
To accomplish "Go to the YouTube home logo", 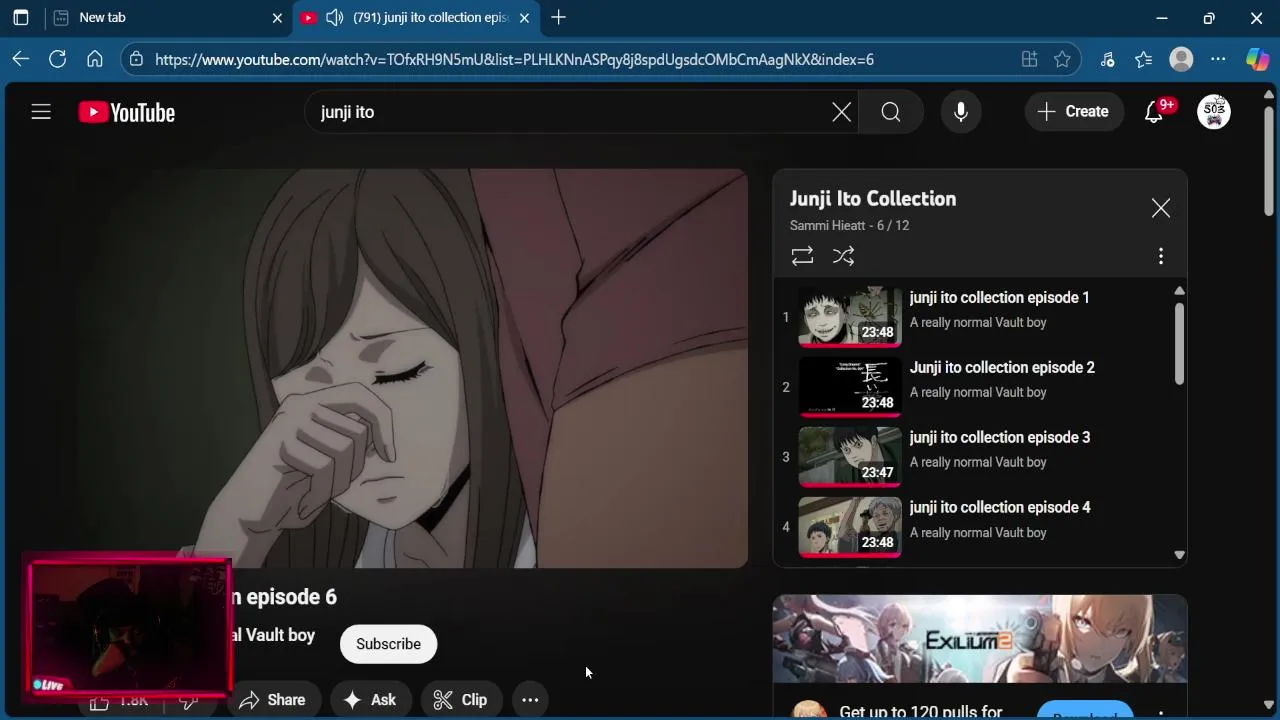I will click(127, 112).
